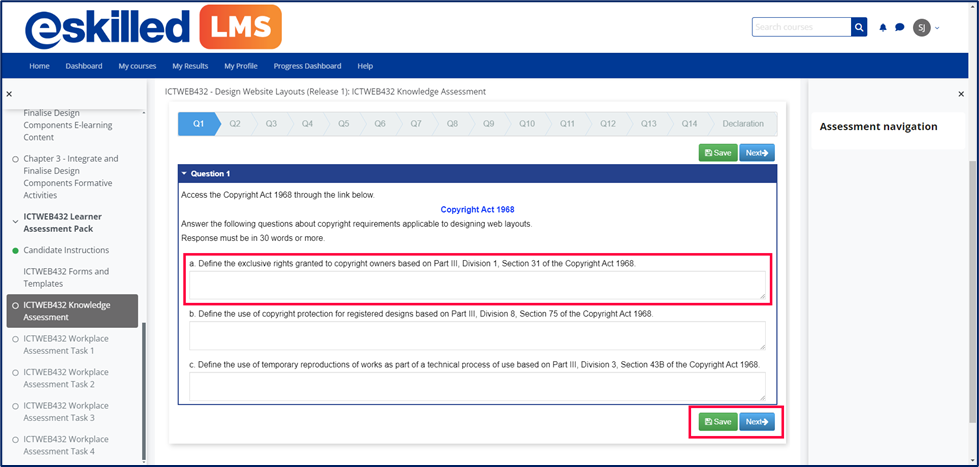This screenshot has width=979, height=467.
Task: Go to Home in navigation bar
Action: 39,66
